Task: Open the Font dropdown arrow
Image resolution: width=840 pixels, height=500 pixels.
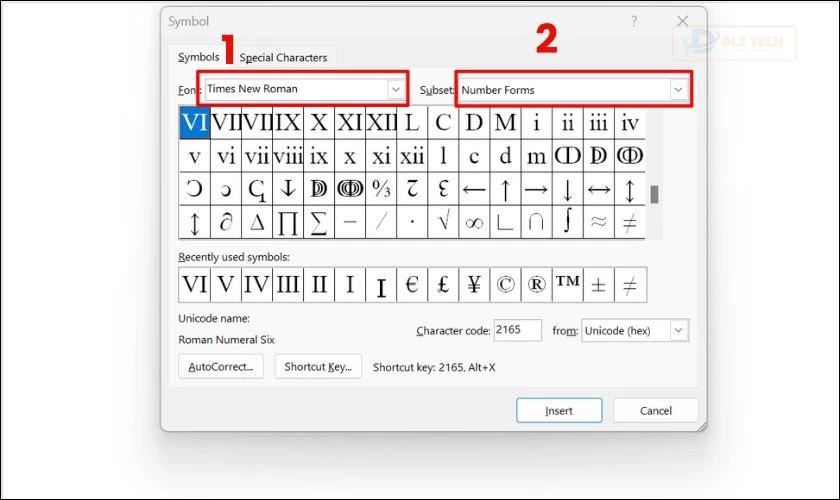Action: [x=395, y=89]
